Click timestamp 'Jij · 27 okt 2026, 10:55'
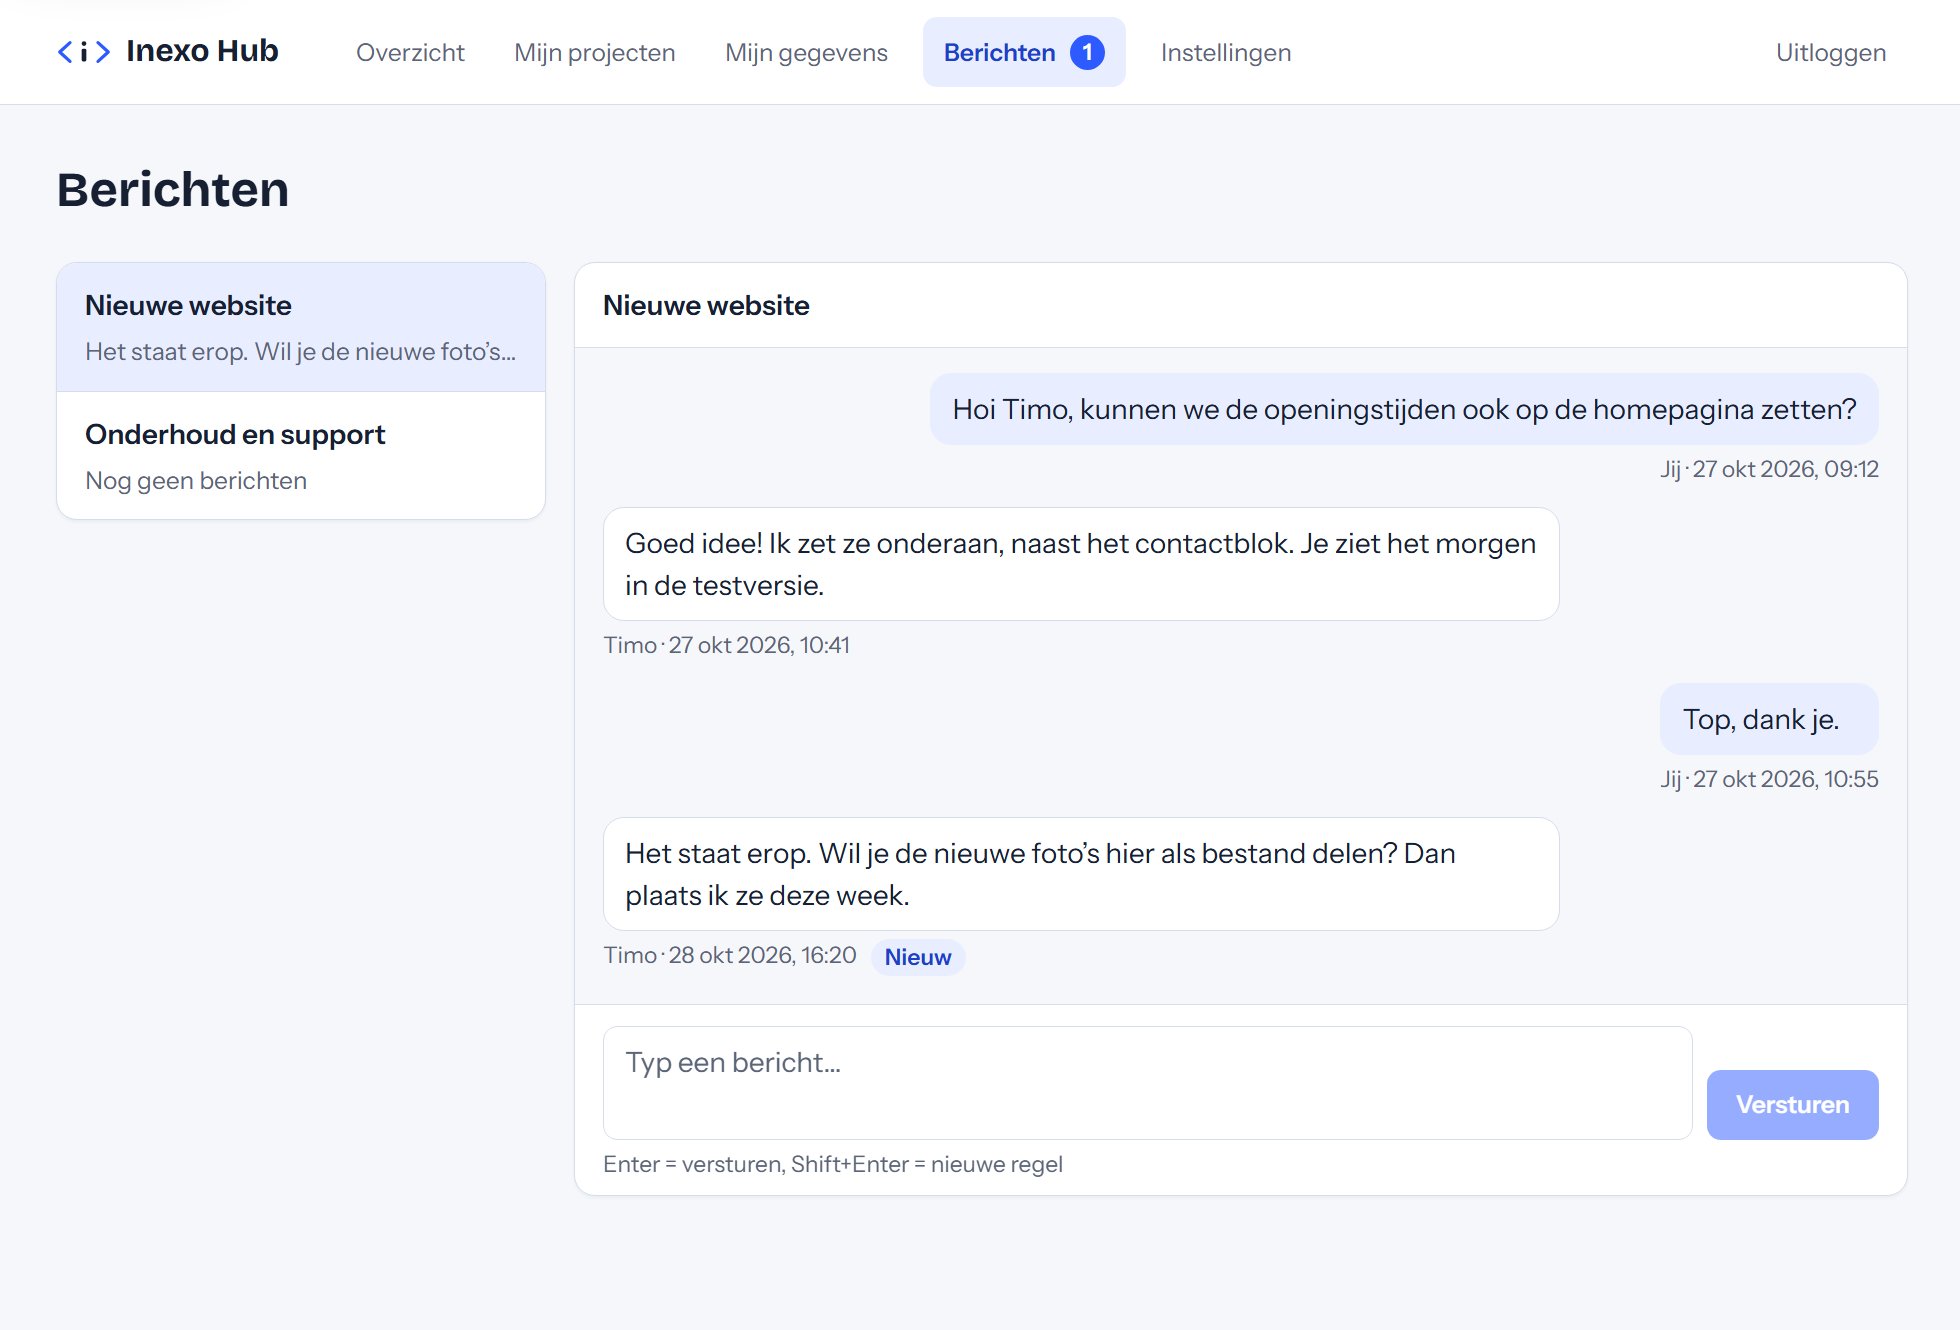This screenshot has width=1960, height=1330. 1769,779
